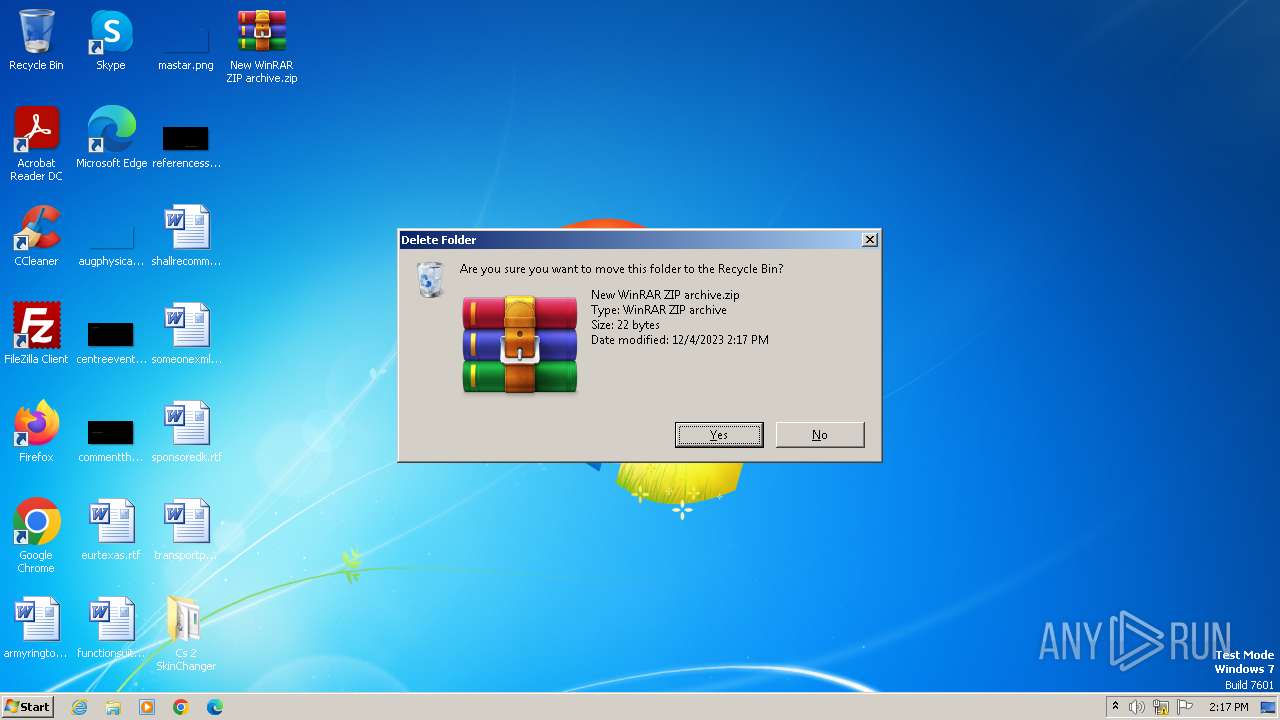Screen dimensions: 1280x720
Task: Select the shallrecomm document icon
Action: 186,237
